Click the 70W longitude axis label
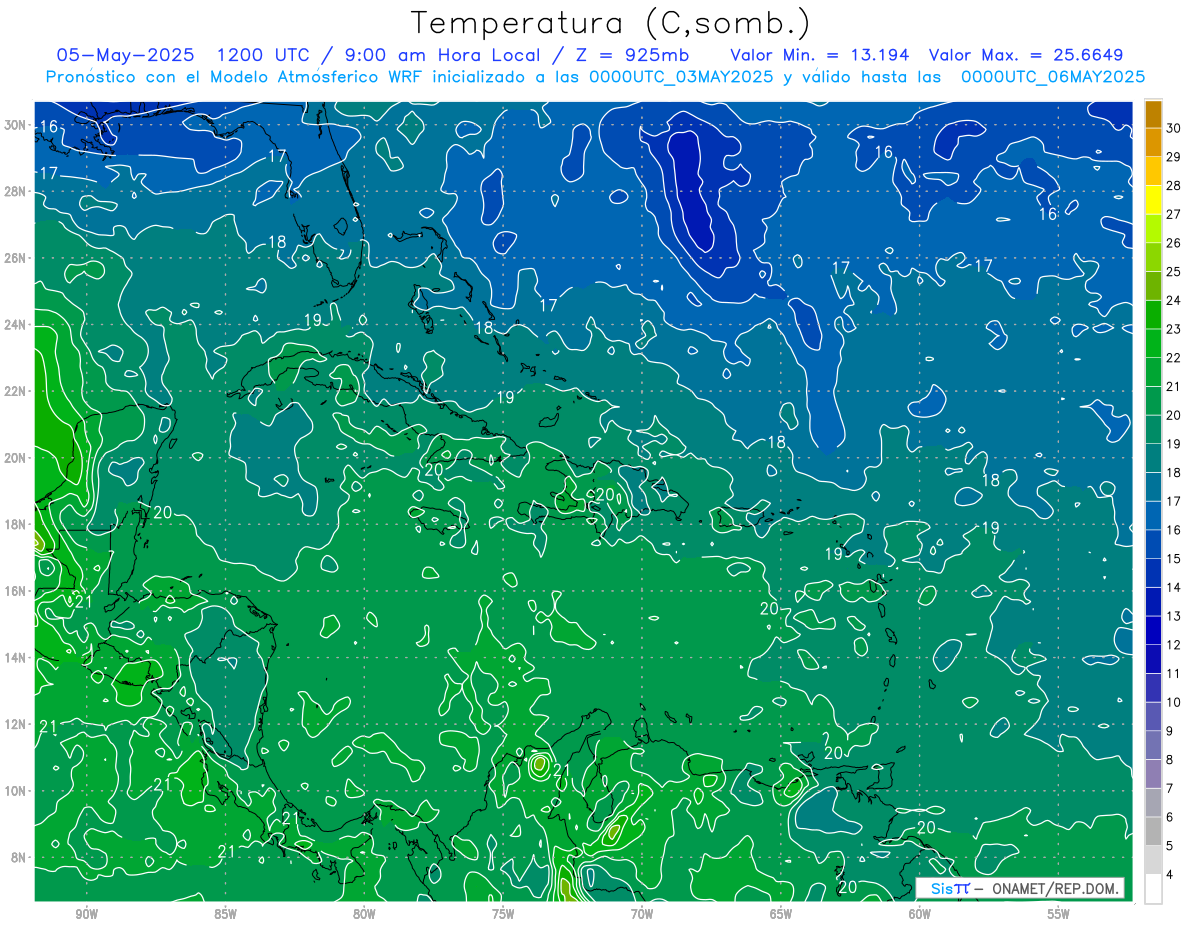Screen dimensions: 1200x927 tap(642, 914)
